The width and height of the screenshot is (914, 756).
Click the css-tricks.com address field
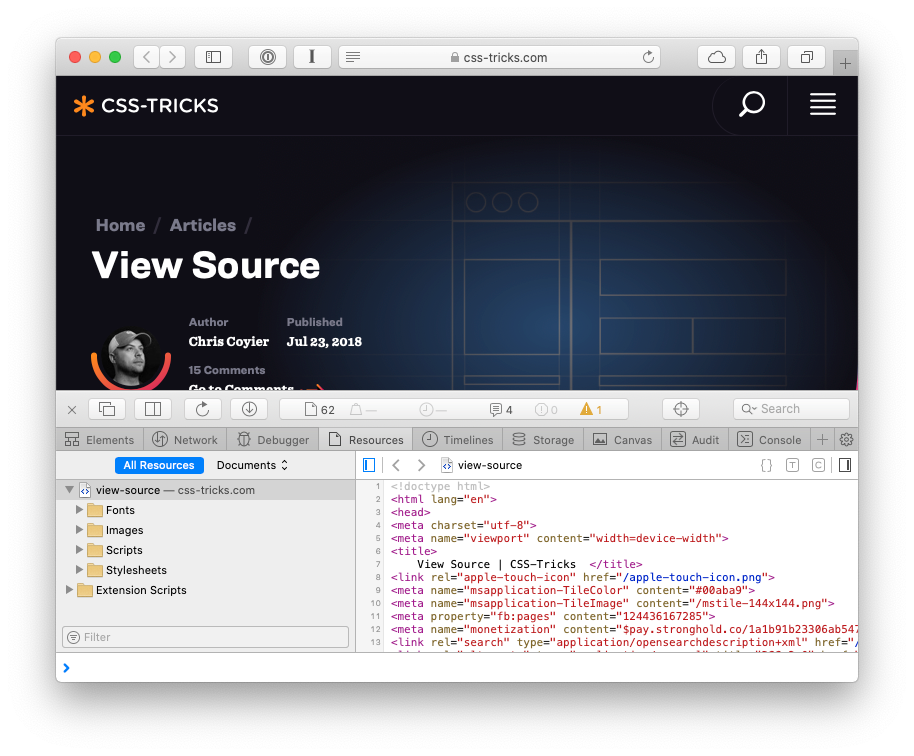pos(500,57)
